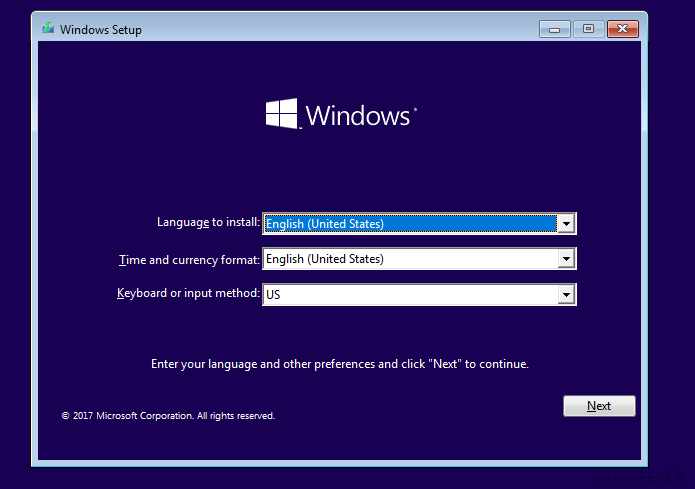Close the Windows Setup window

click(623, 29)
